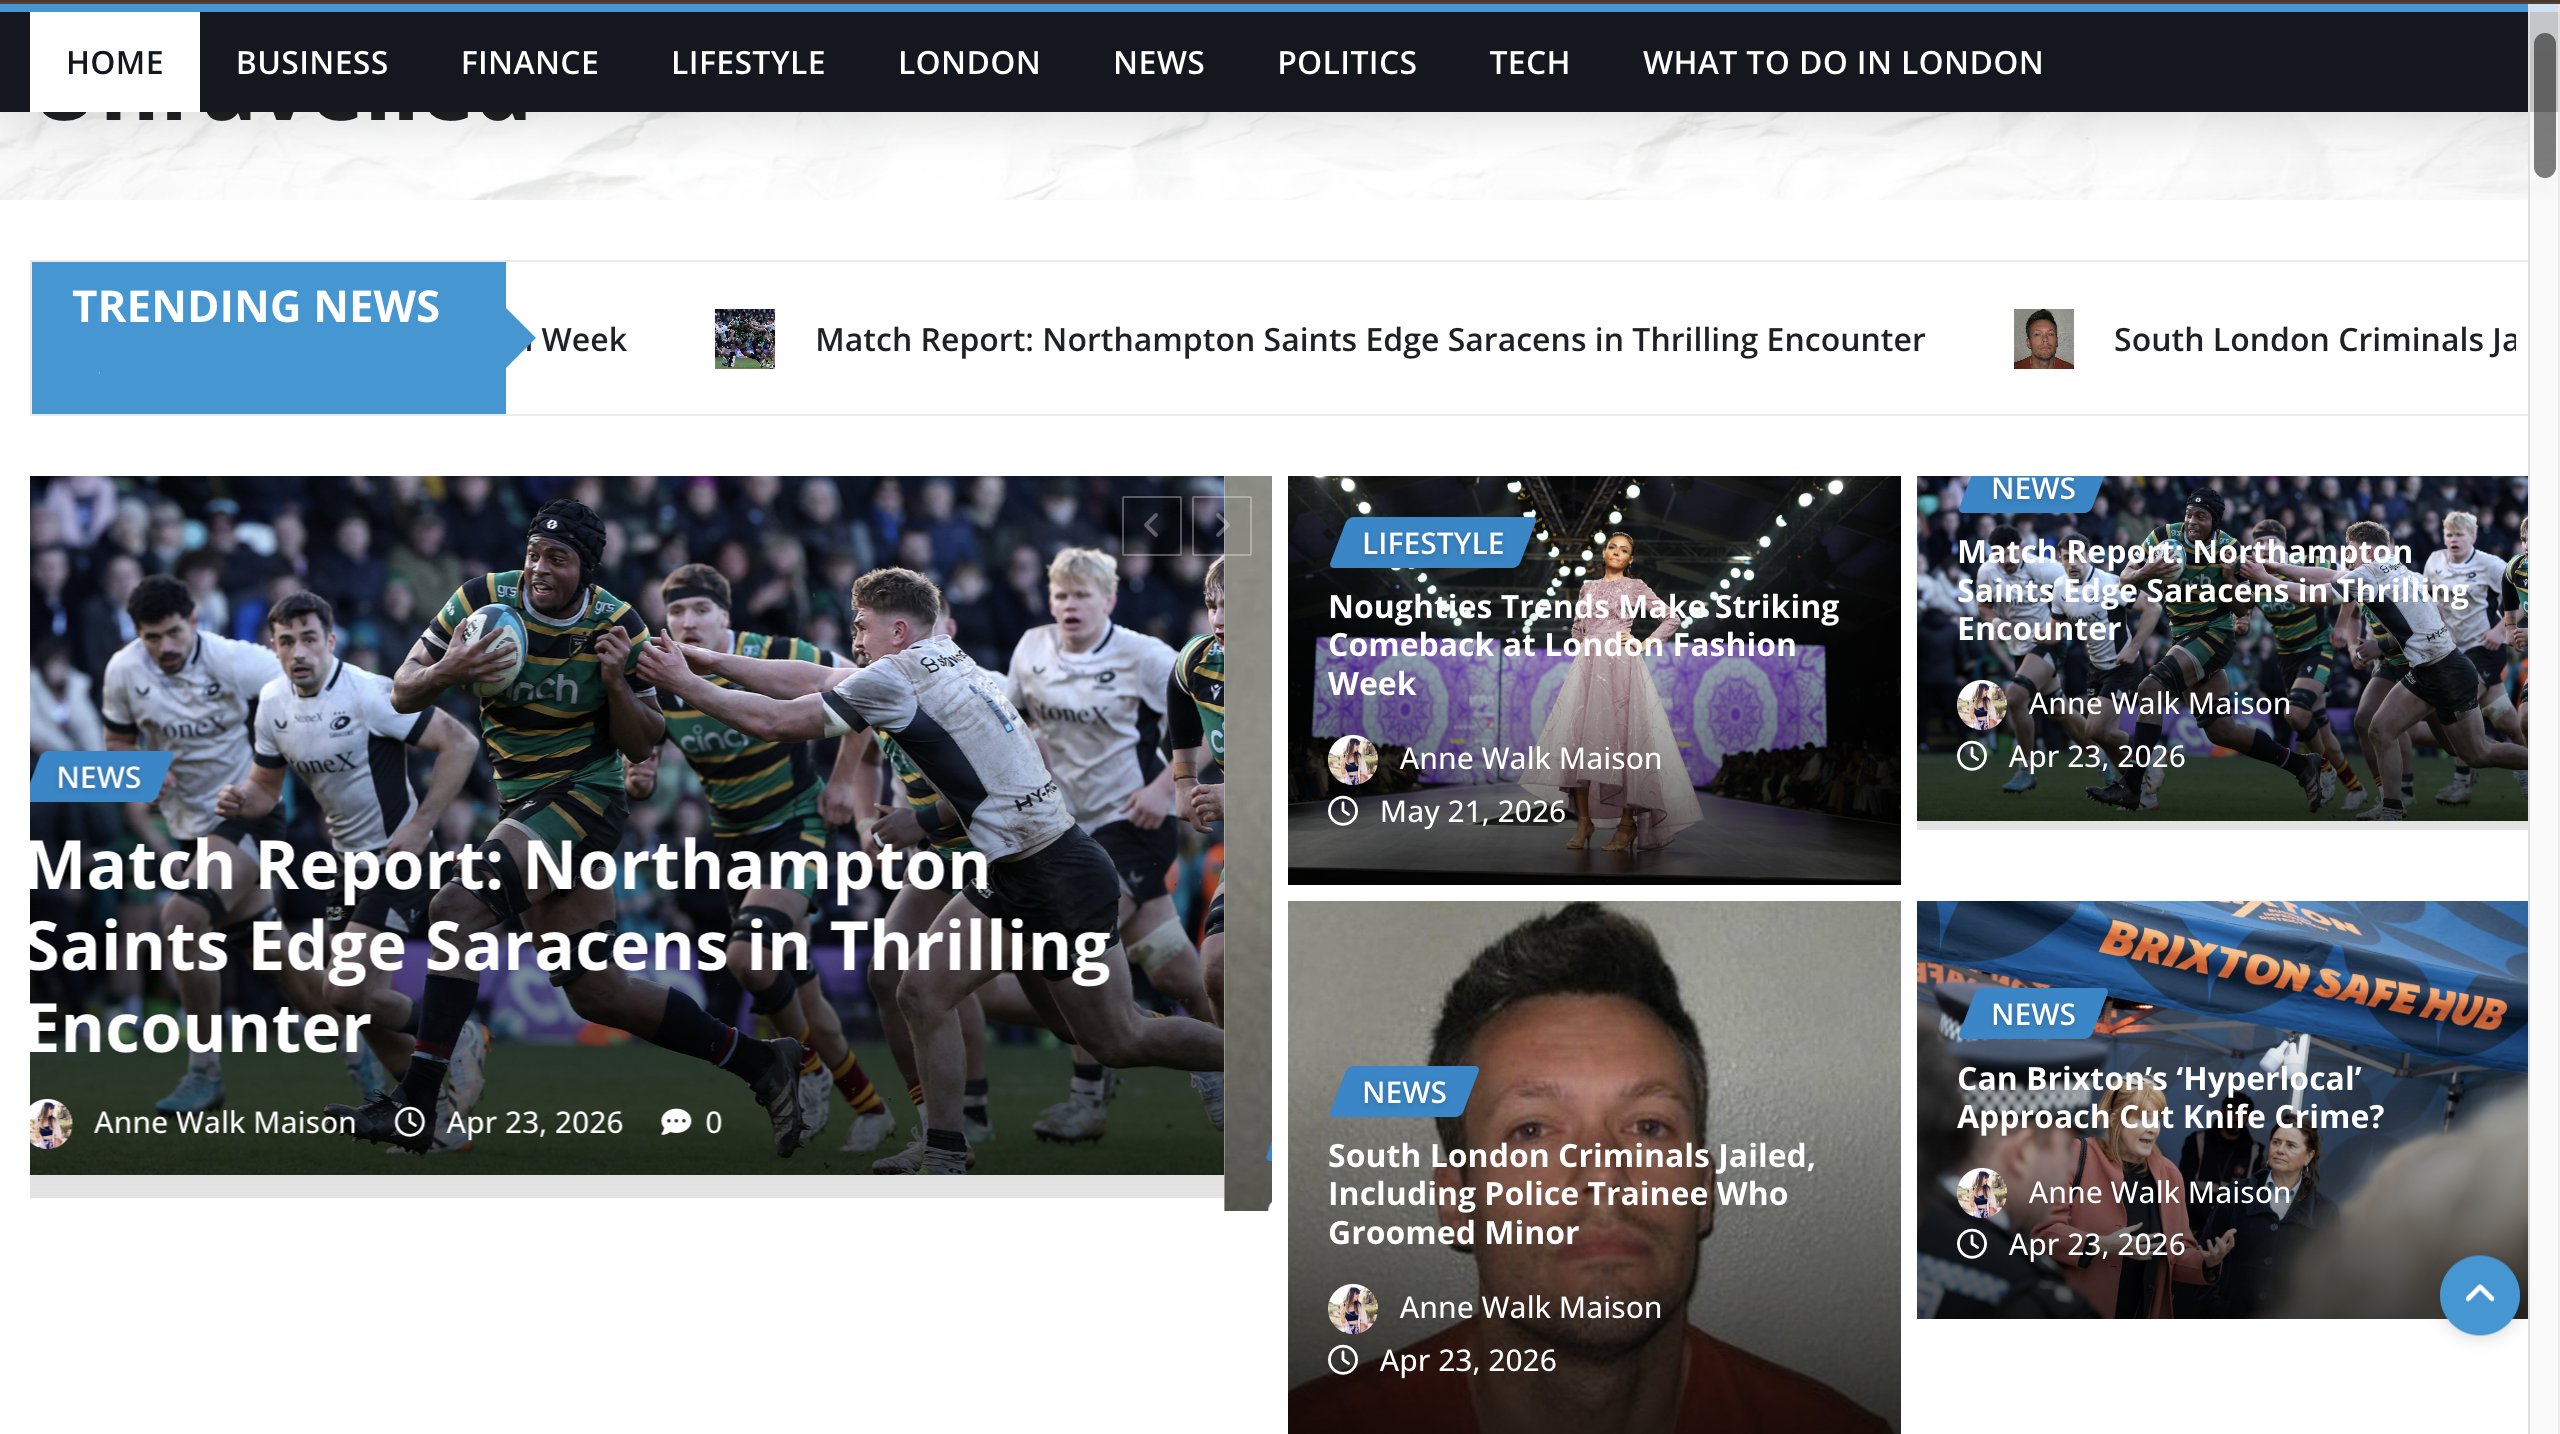Open WHAT TO DO IN LONDON menu

(1842, 62)
